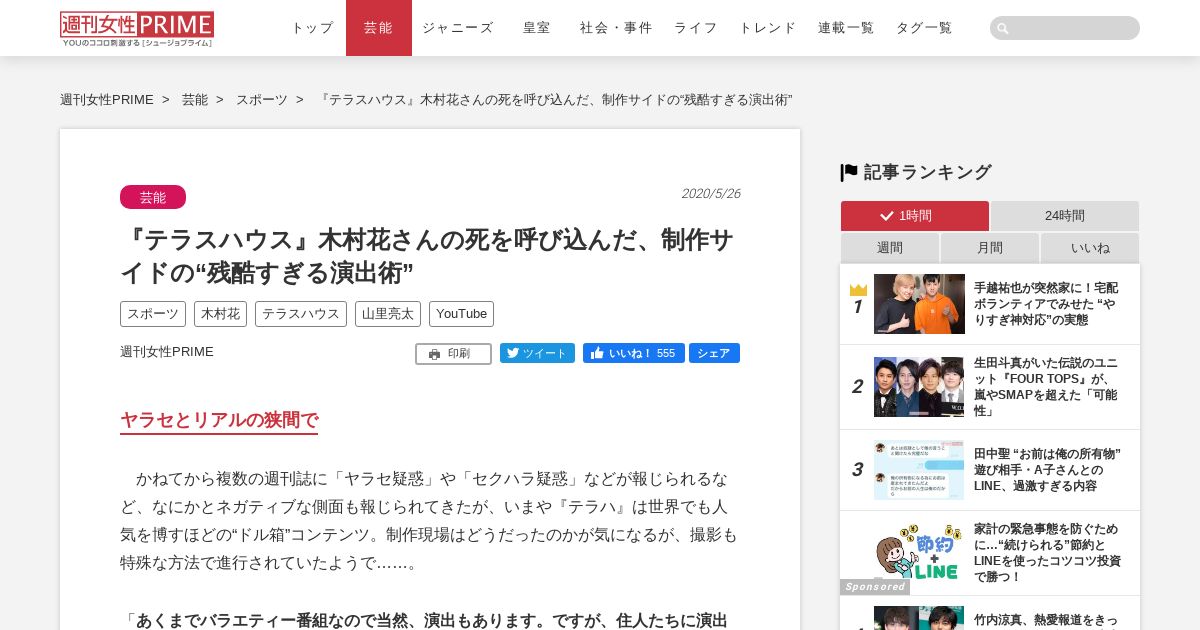Click 週刊女性PRIME breadcrumb link

click(107, 100)
